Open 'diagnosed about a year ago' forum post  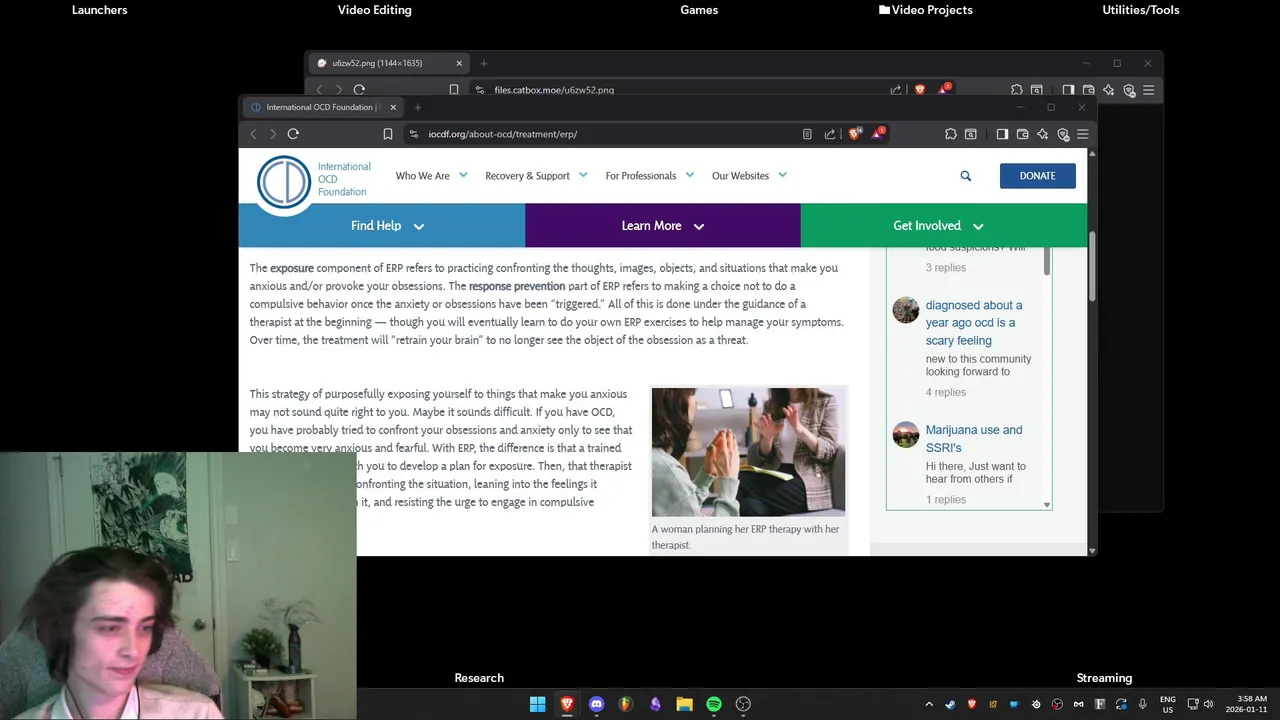point(974,323)
